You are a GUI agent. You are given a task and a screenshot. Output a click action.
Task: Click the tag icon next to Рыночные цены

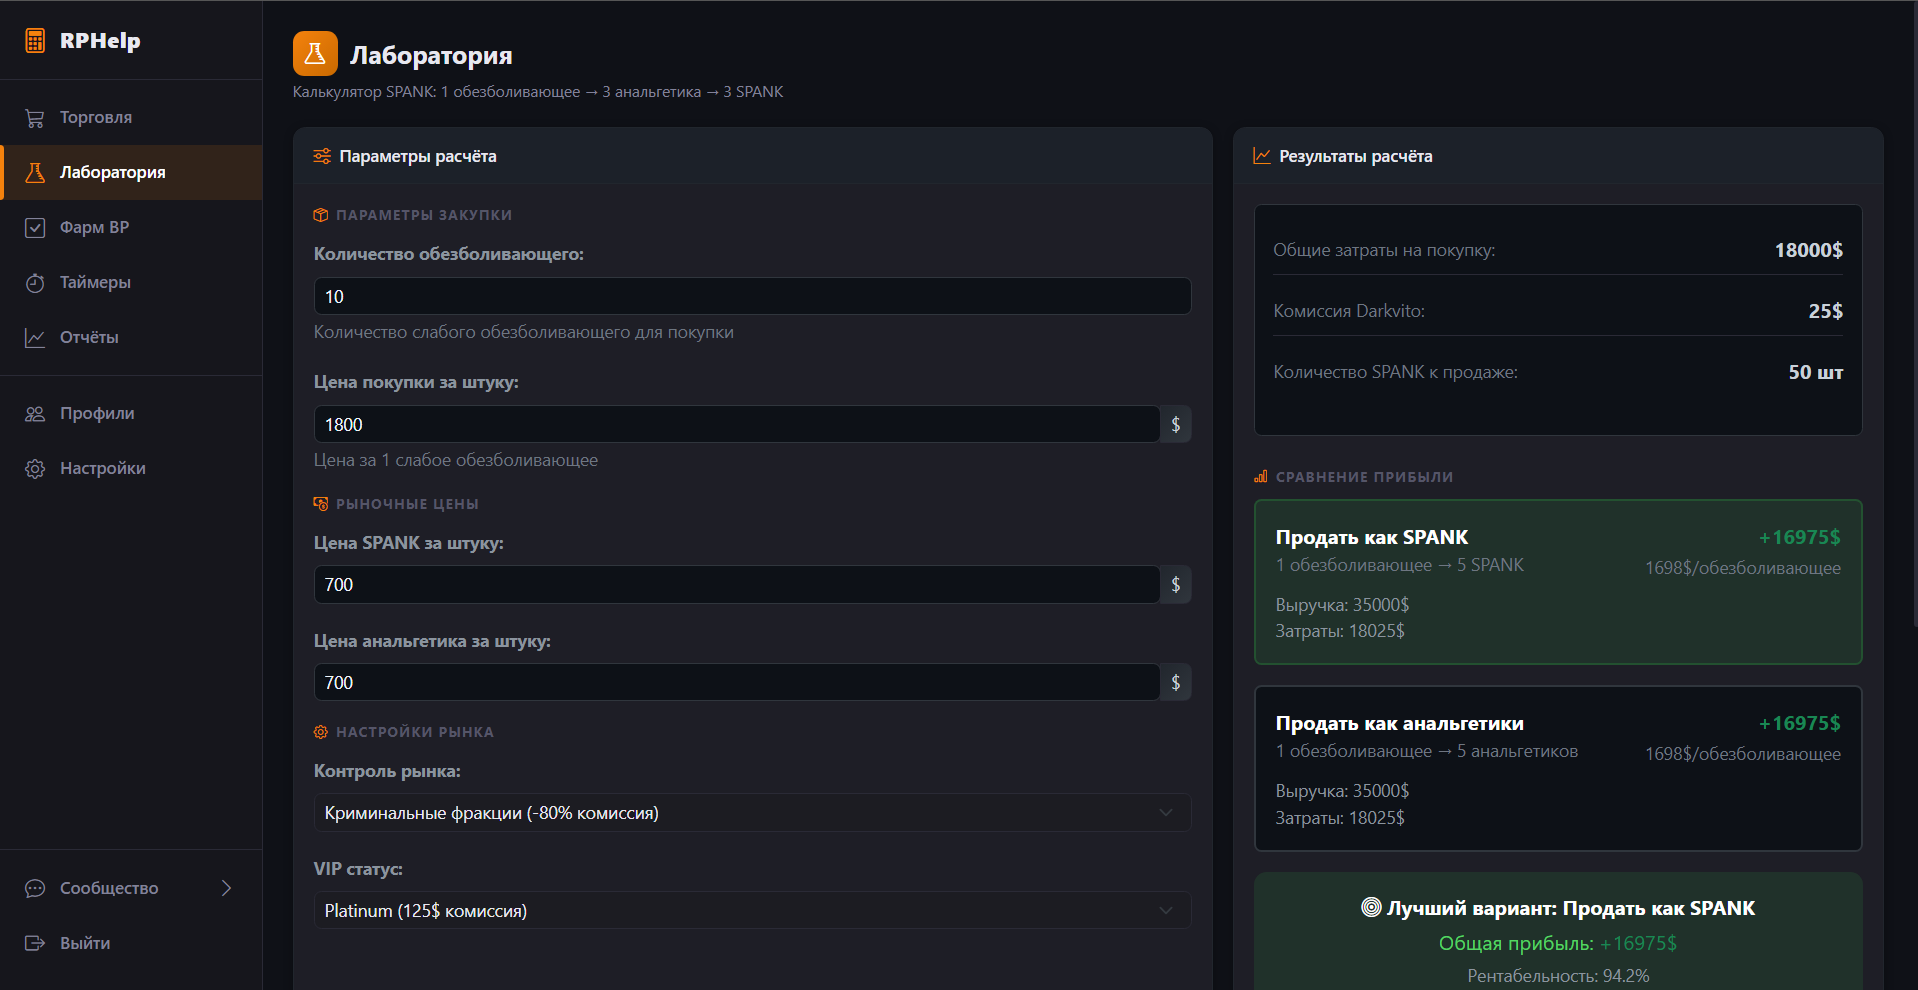pos(321,504)
